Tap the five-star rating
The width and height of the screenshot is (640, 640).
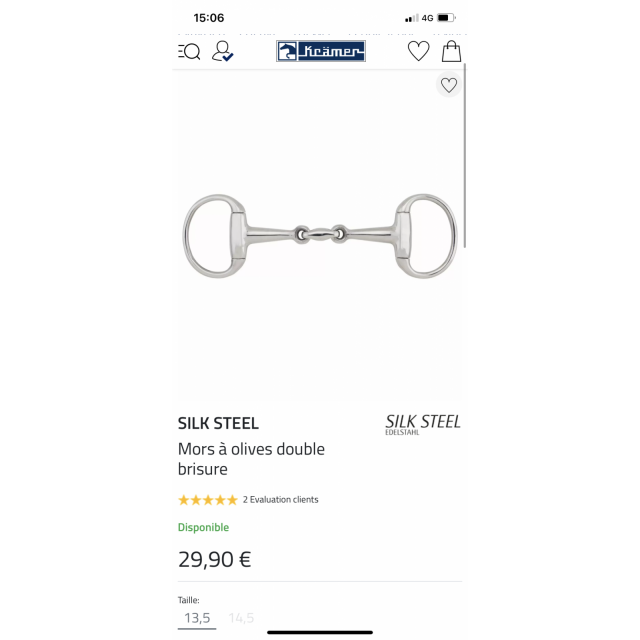click(208, 500)
